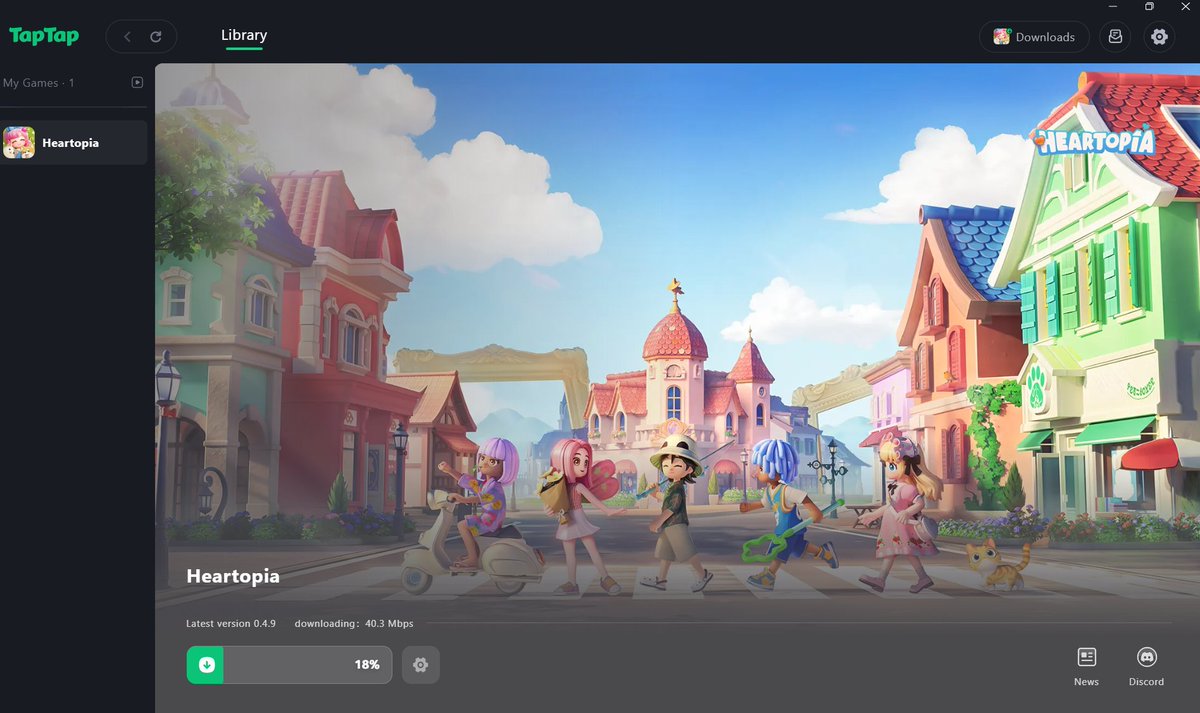Click the Heartopia title text
The height and width of the screenshot is (713, 1200).
coord(233,576)
